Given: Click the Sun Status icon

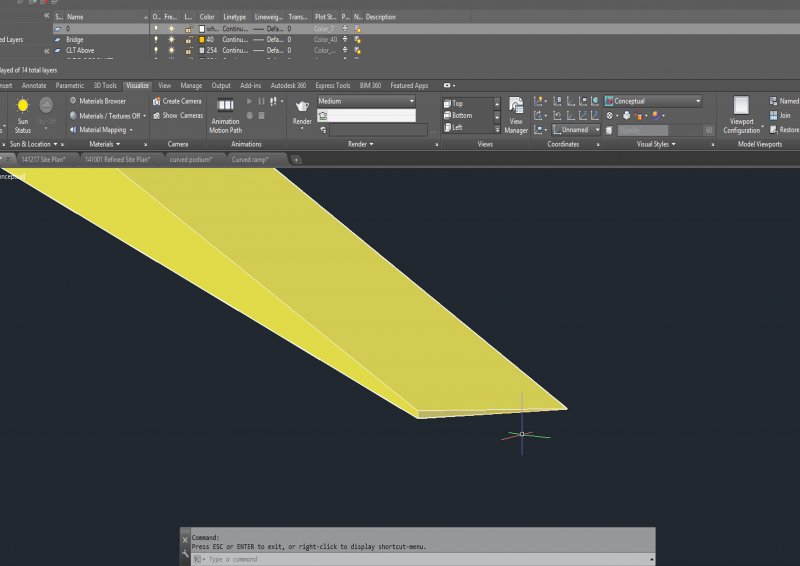Looking at the screenshot, I should 22,107.
